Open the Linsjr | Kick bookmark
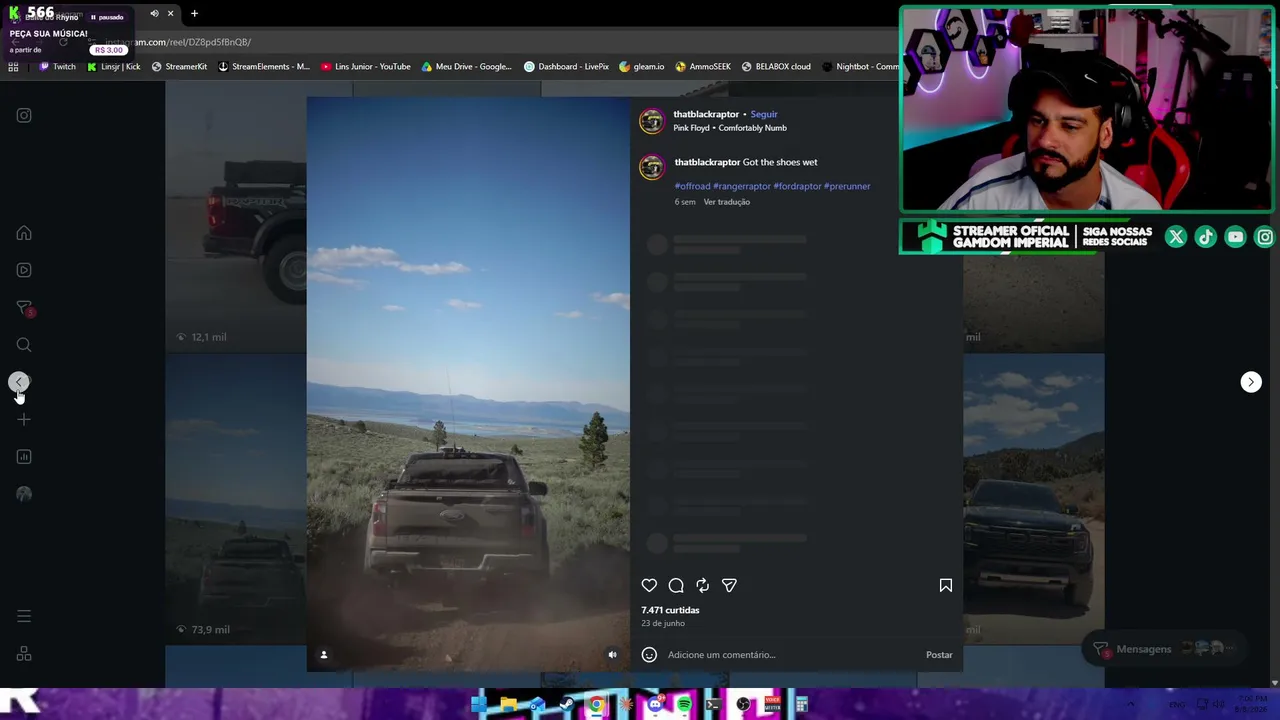Screen dimensions: 1280x720 pos(114,67)
